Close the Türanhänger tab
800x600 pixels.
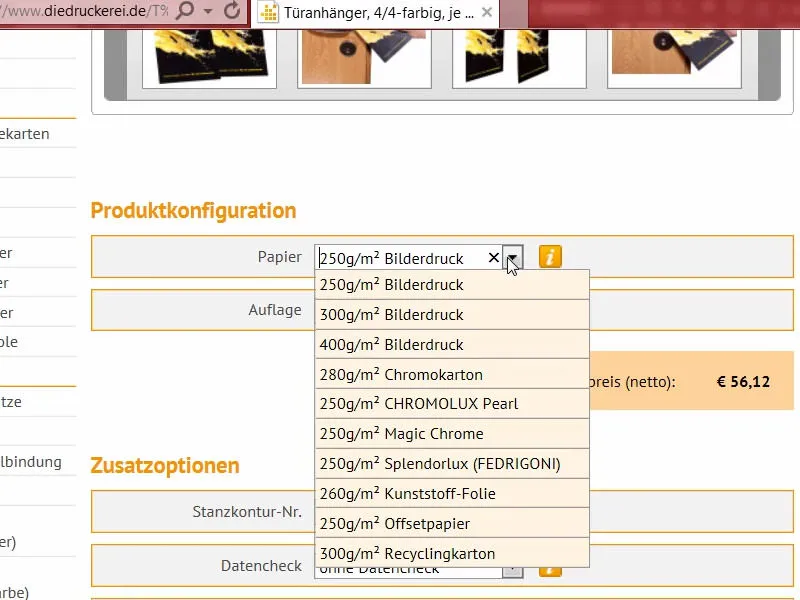click(487, 12)
